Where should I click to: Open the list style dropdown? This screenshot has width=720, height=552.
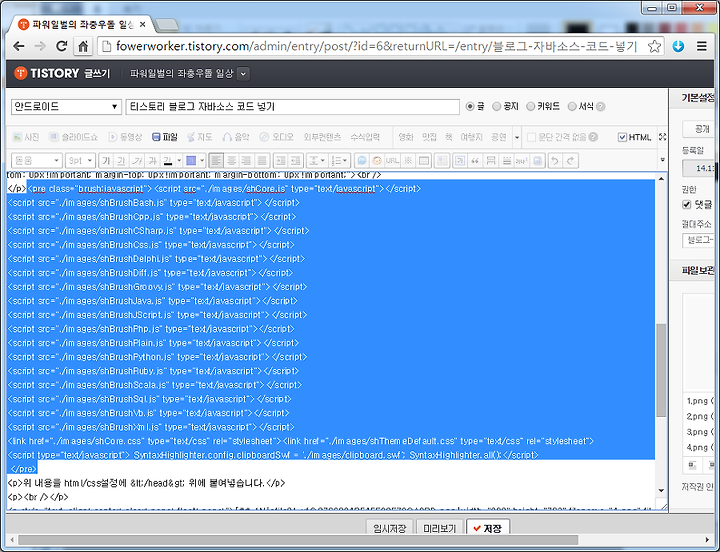point(340,161)
